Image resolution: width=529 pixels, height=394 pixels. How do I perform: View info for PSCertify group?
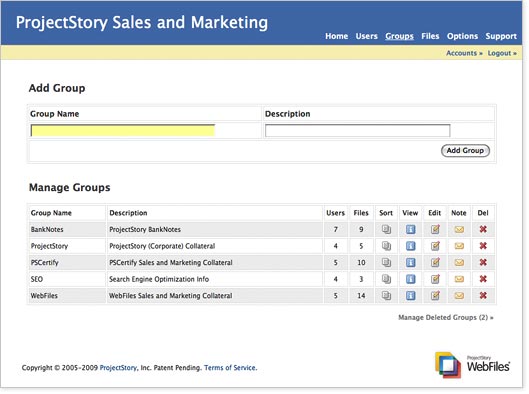pyautogui.click(x=410, y=262)
